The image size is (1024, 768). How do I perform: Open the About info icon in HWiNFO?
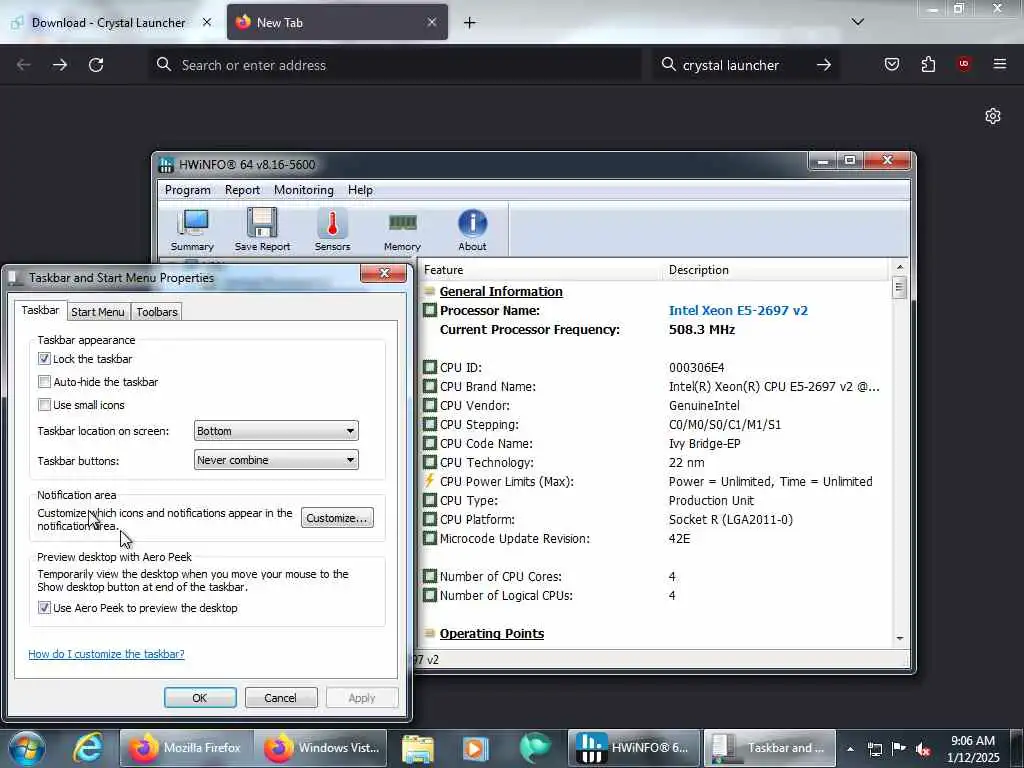click(472, 230)
